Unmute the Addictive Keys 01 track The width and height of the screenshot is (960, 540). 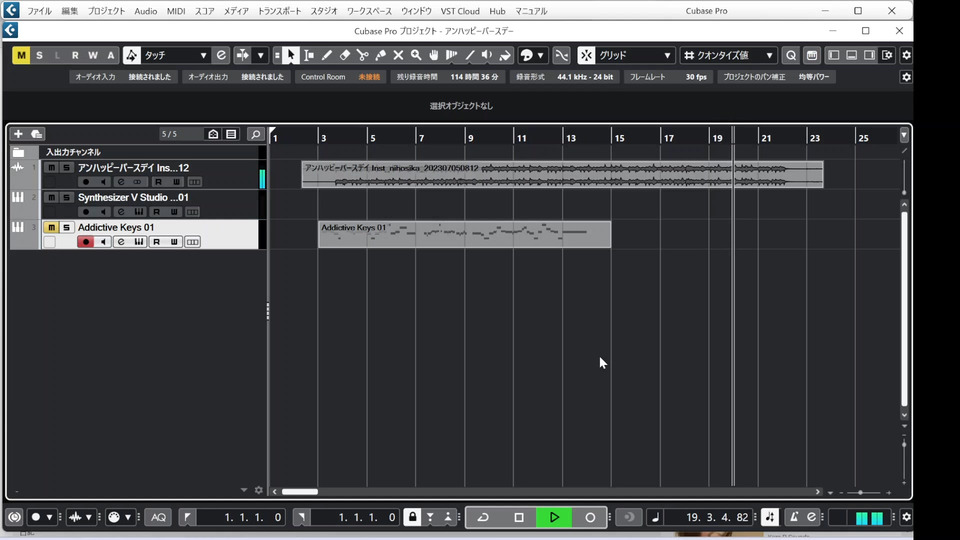coord(51,227)
